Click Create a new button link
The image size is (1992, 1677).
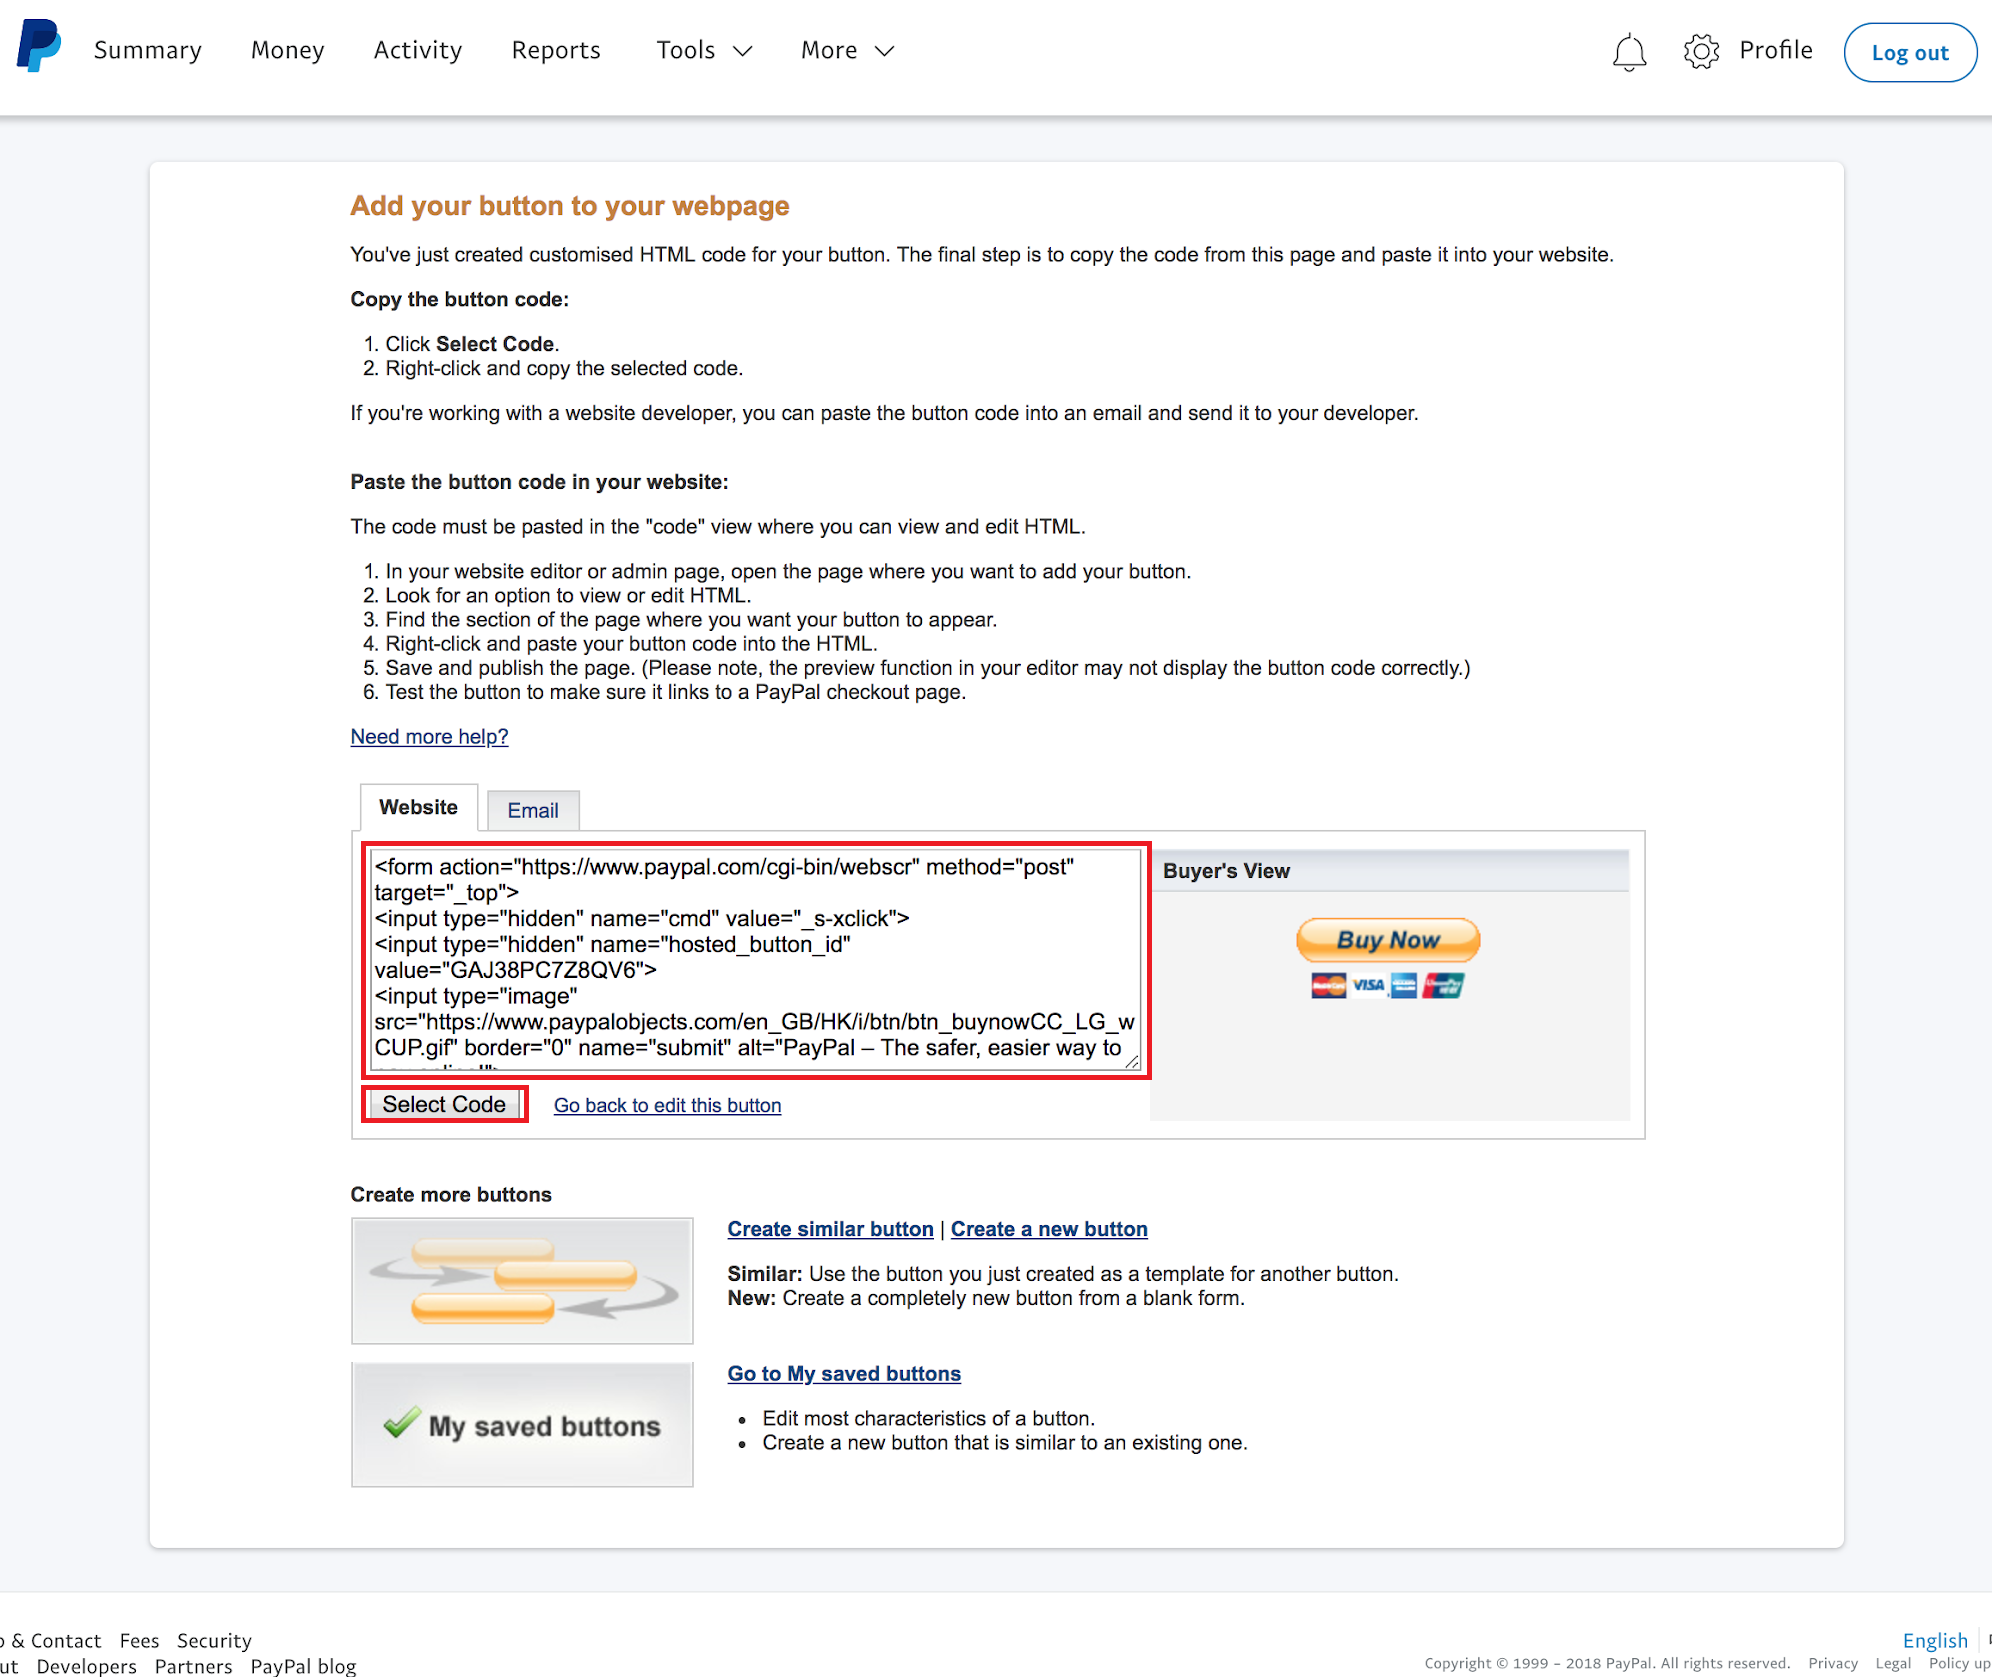tap(1049, 1229)
